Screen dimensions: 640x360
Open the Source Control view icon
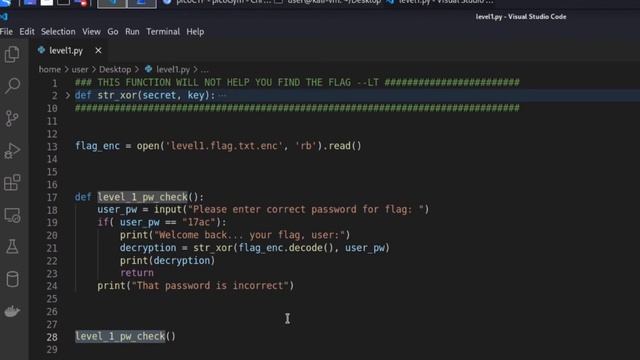12,118
